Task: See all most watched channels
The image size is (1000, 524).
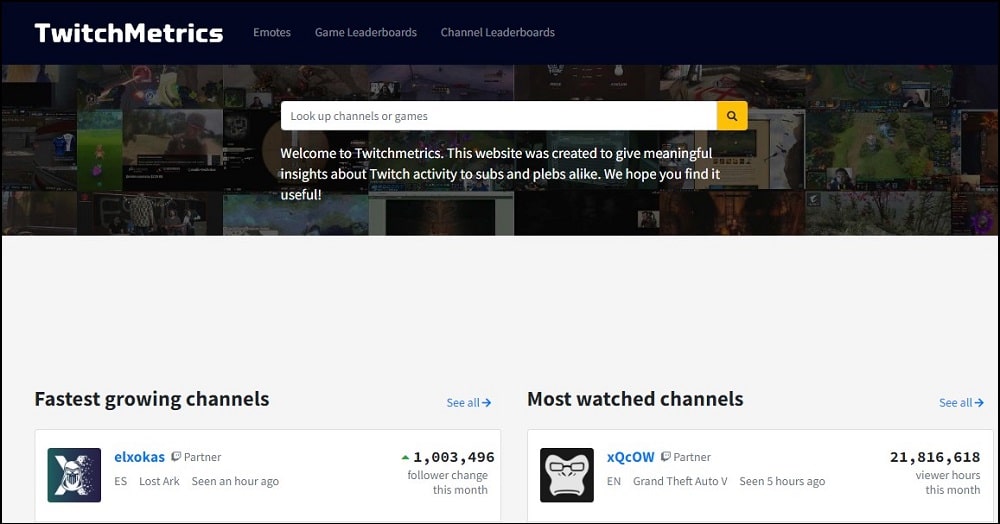Action: (x=961, y=403)
